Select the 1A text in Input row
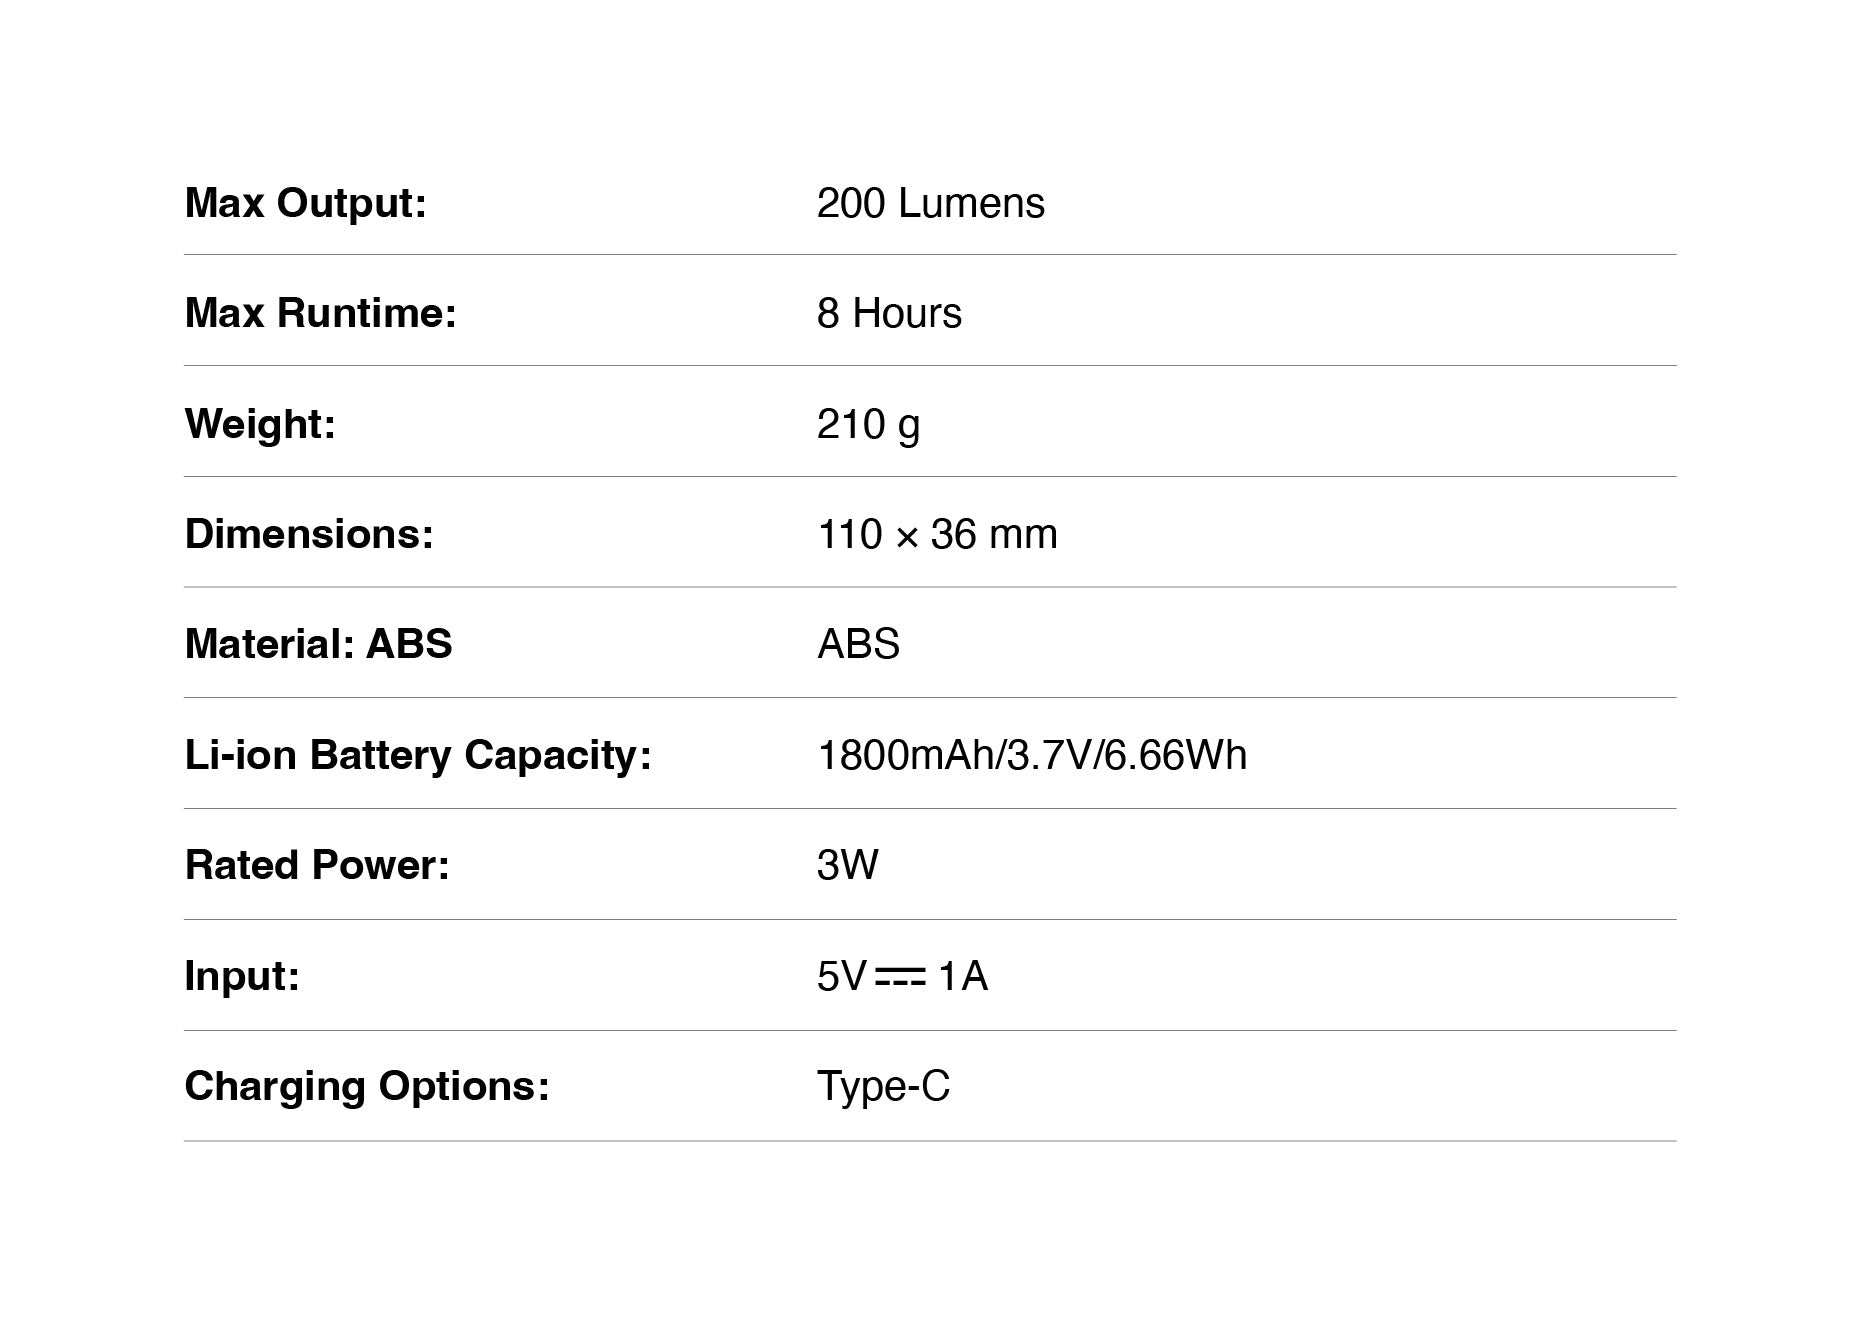 click(963, 976)
